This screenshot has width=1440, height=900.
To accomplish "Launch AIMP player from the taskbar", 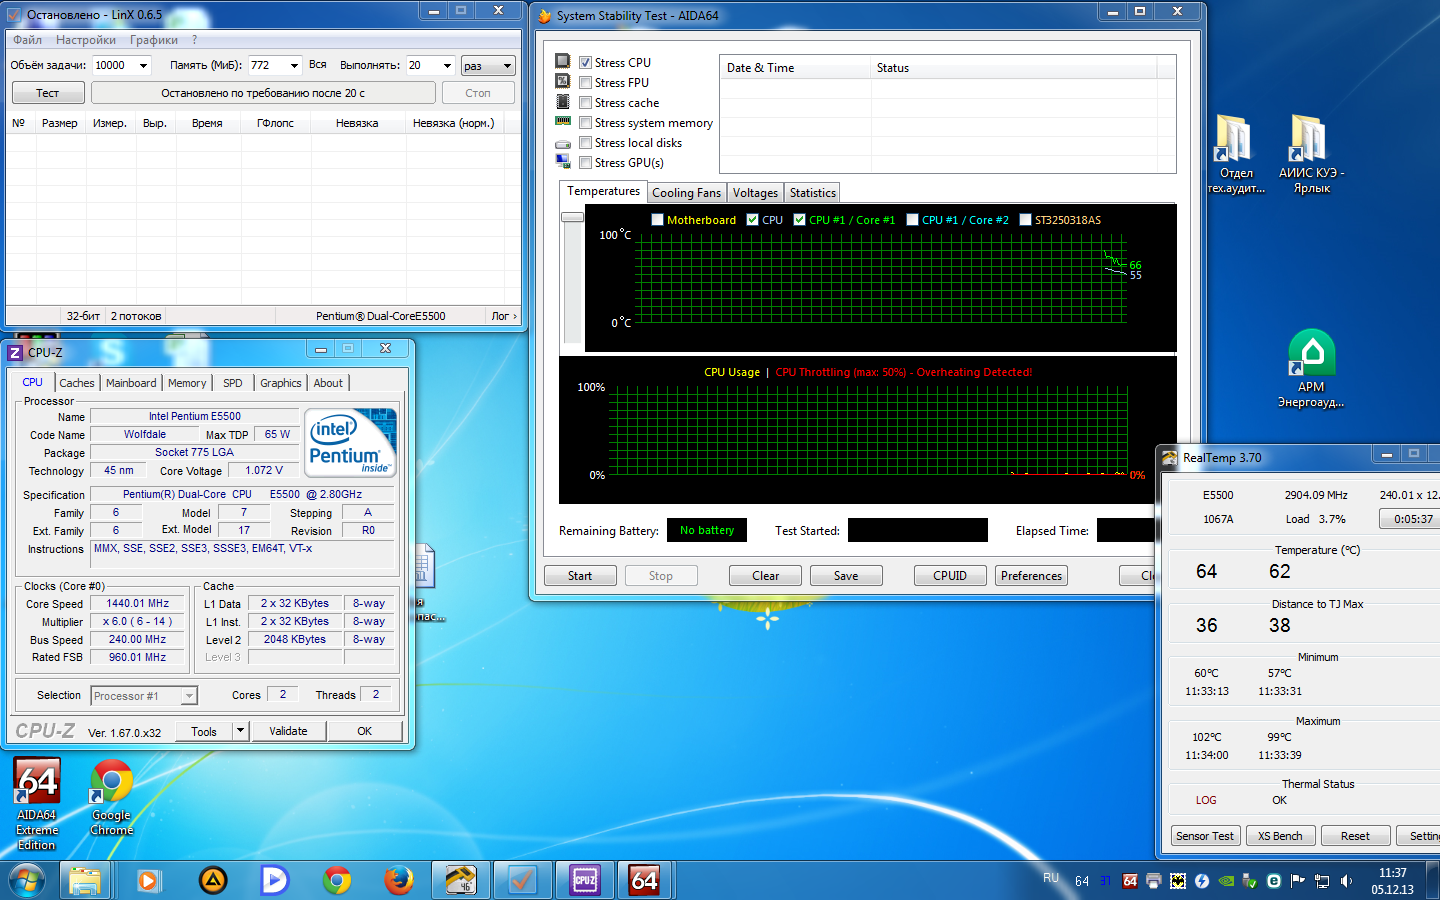I will pos(212,881).
